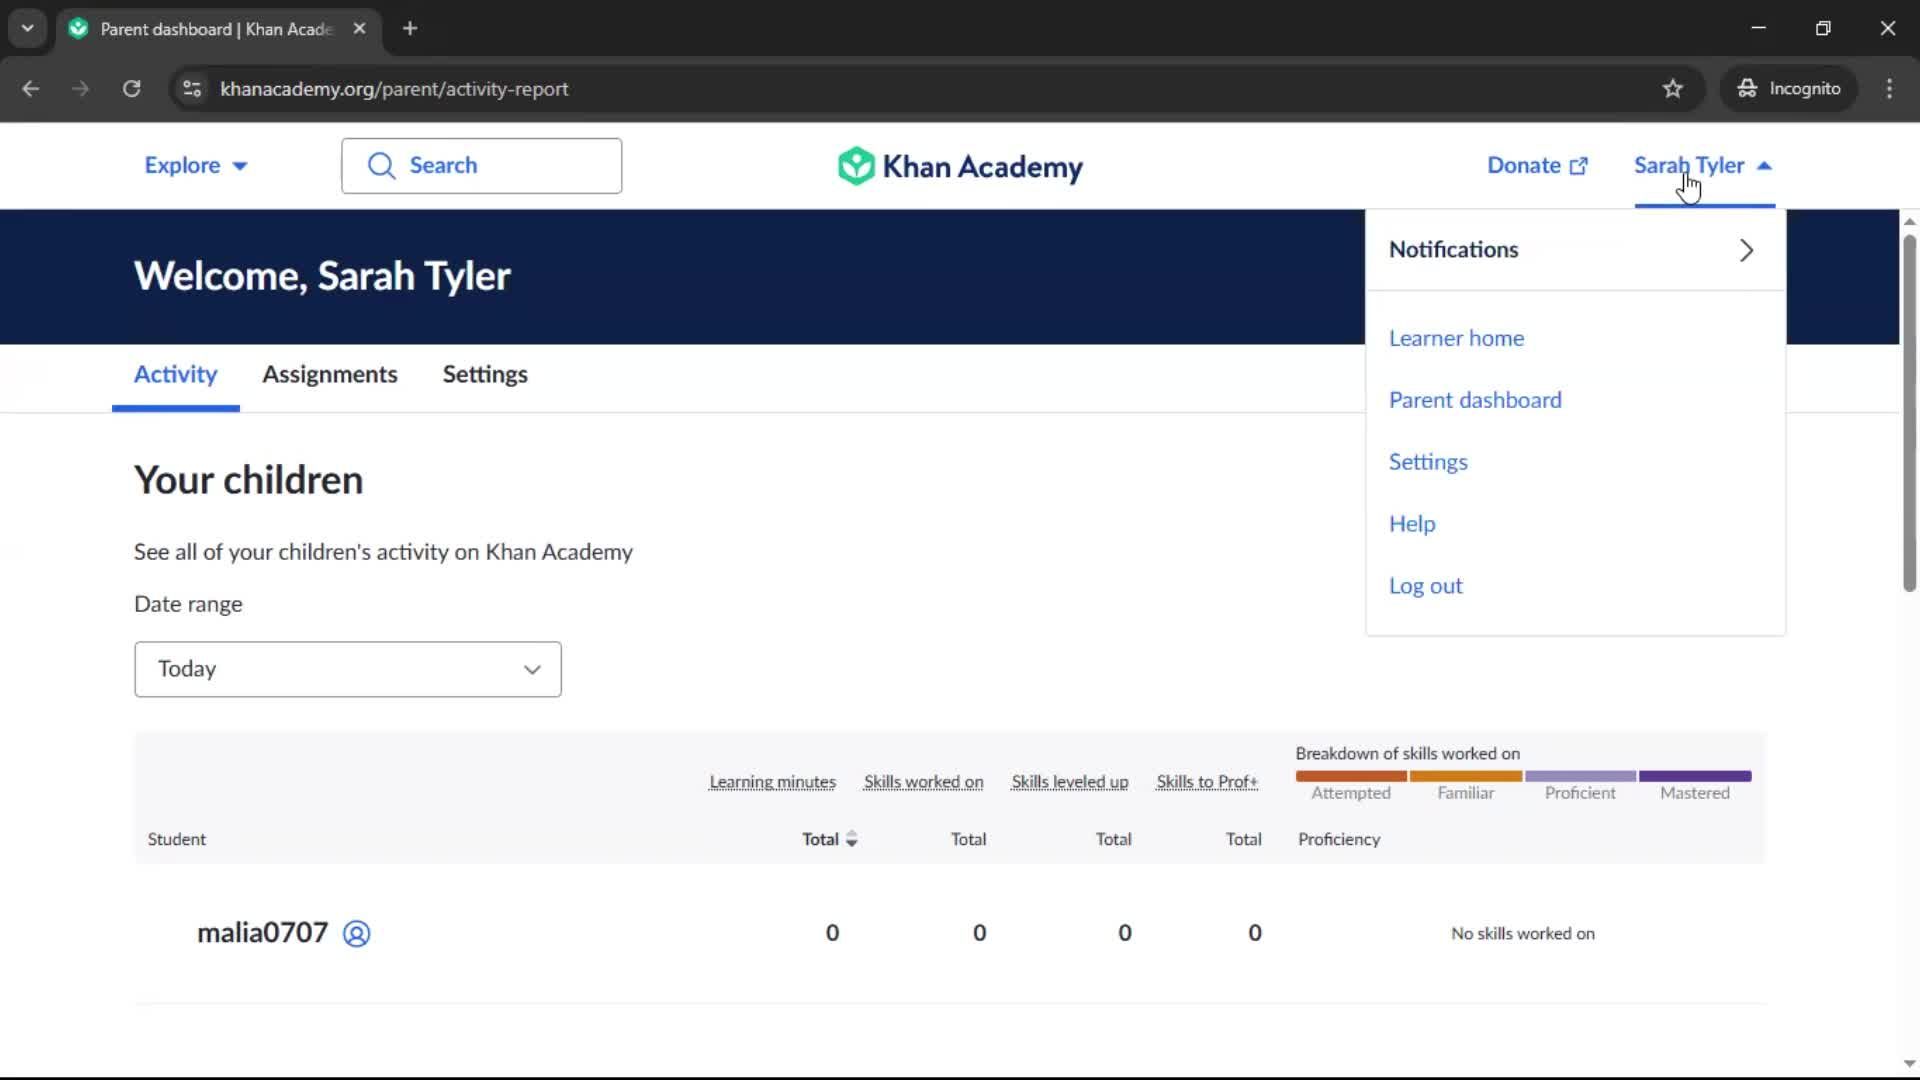Click the Attempted color bar
Screen dimensions: 1920x1080
pos(1351,776)
